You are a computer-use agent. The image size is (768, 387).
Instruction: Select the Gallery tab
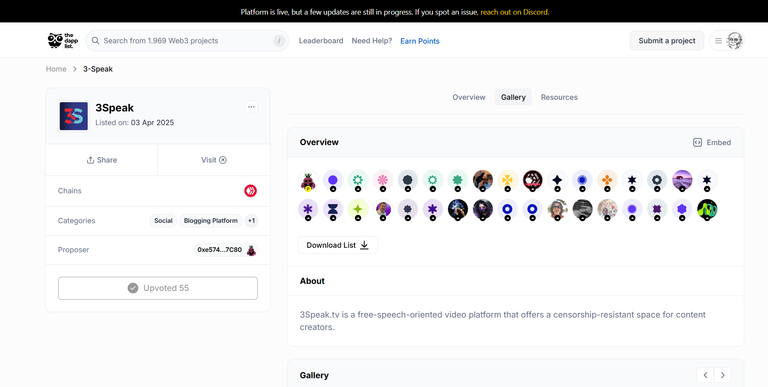513,97
